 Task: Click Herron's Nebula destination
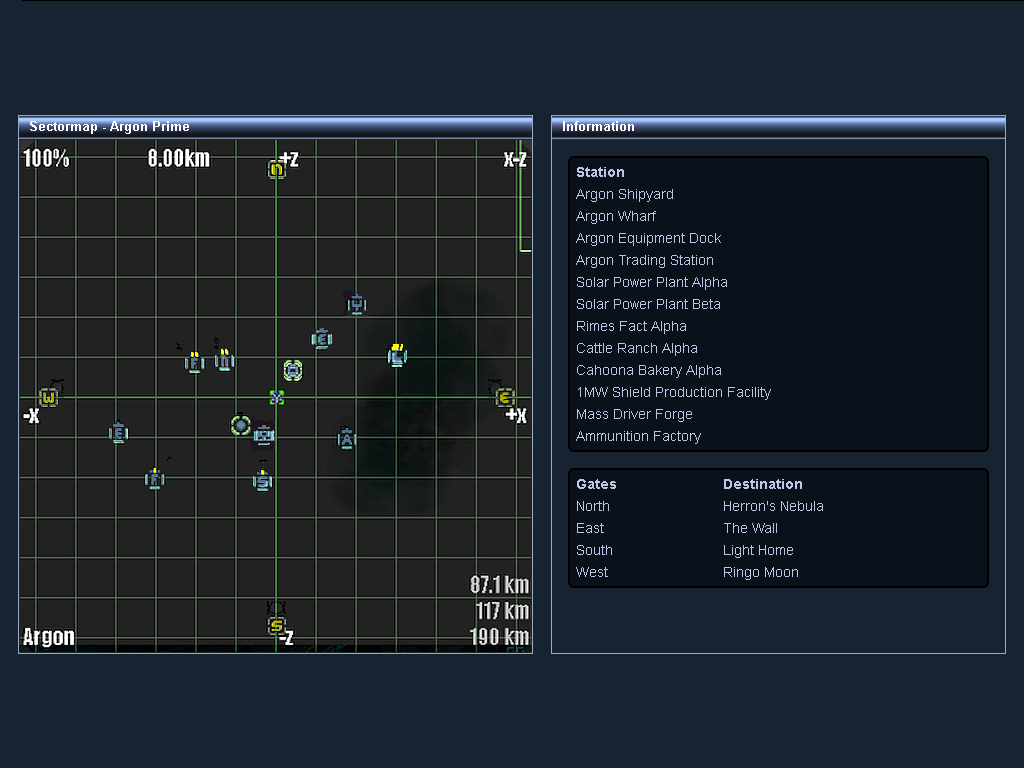[x=773, y=506]
